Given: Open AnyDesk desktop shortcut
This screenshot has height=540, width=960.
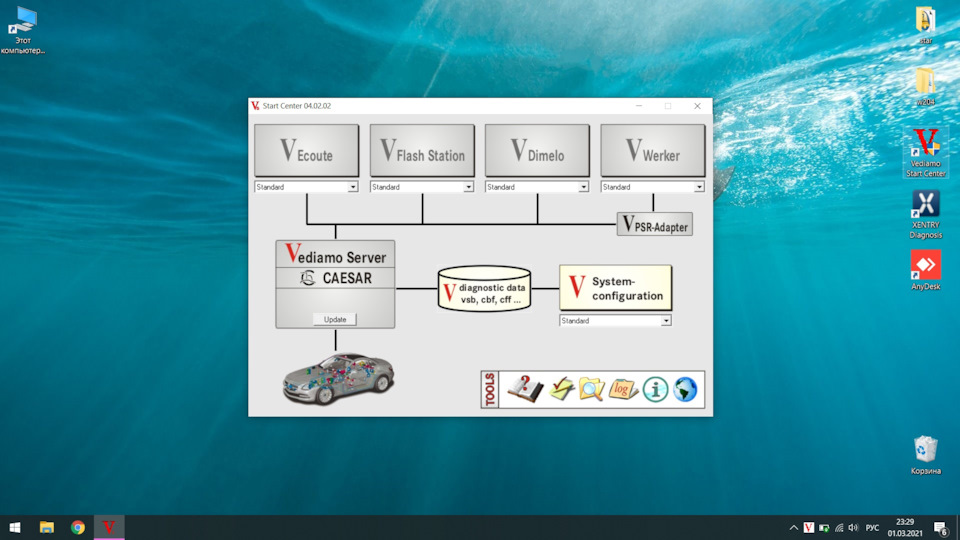Looking at the screenshot, I should click(925, 270).
